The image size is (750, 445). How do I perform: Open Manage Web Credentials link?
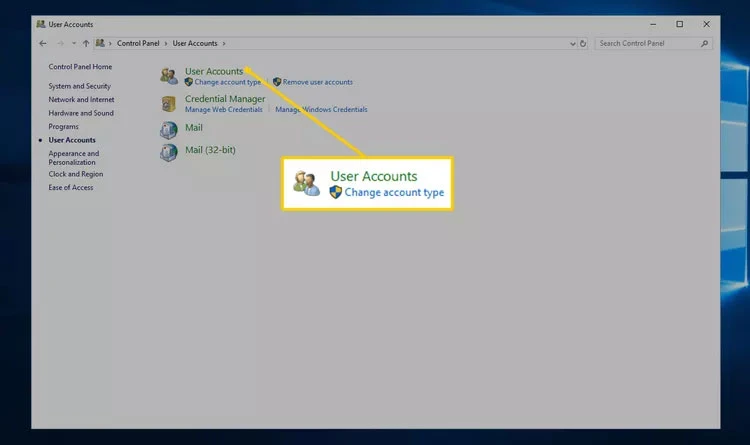point(223,109)
